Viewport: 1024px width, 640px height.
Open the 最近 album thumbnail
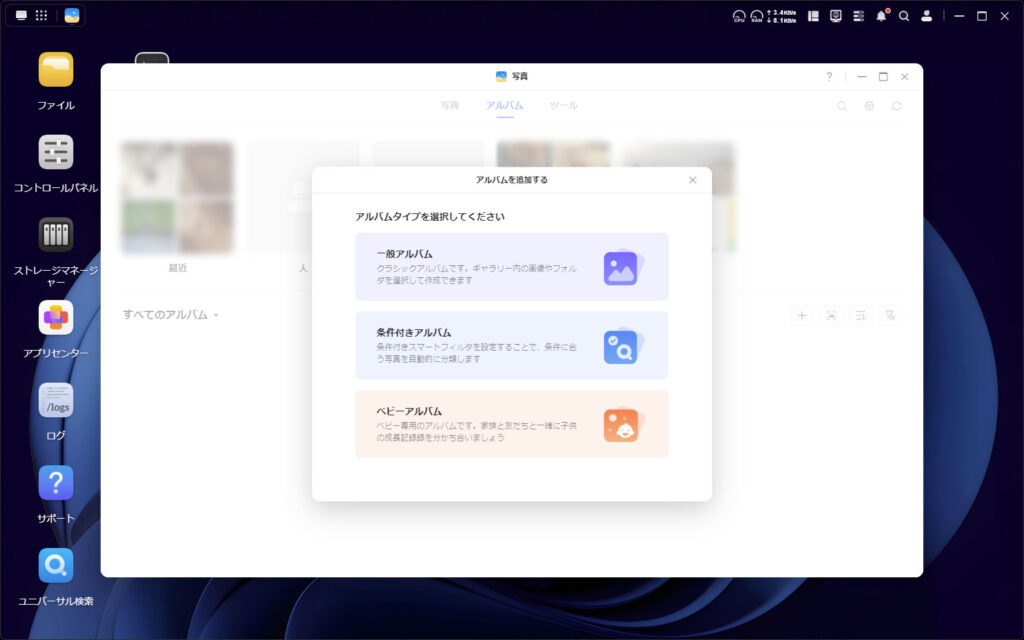pos(177,198)
